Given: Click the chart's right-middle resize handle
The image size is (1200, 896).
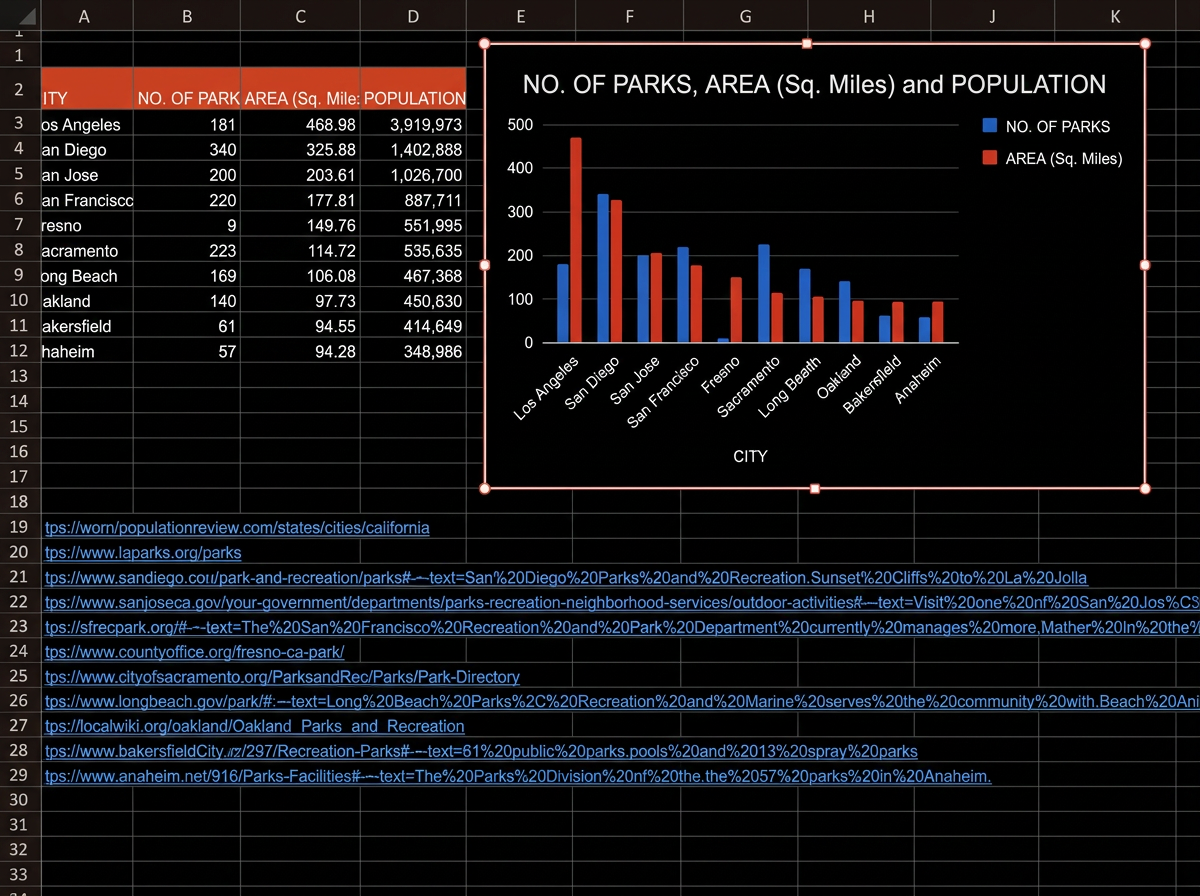Looking at the screenshot, I should tap(1145, 265).
